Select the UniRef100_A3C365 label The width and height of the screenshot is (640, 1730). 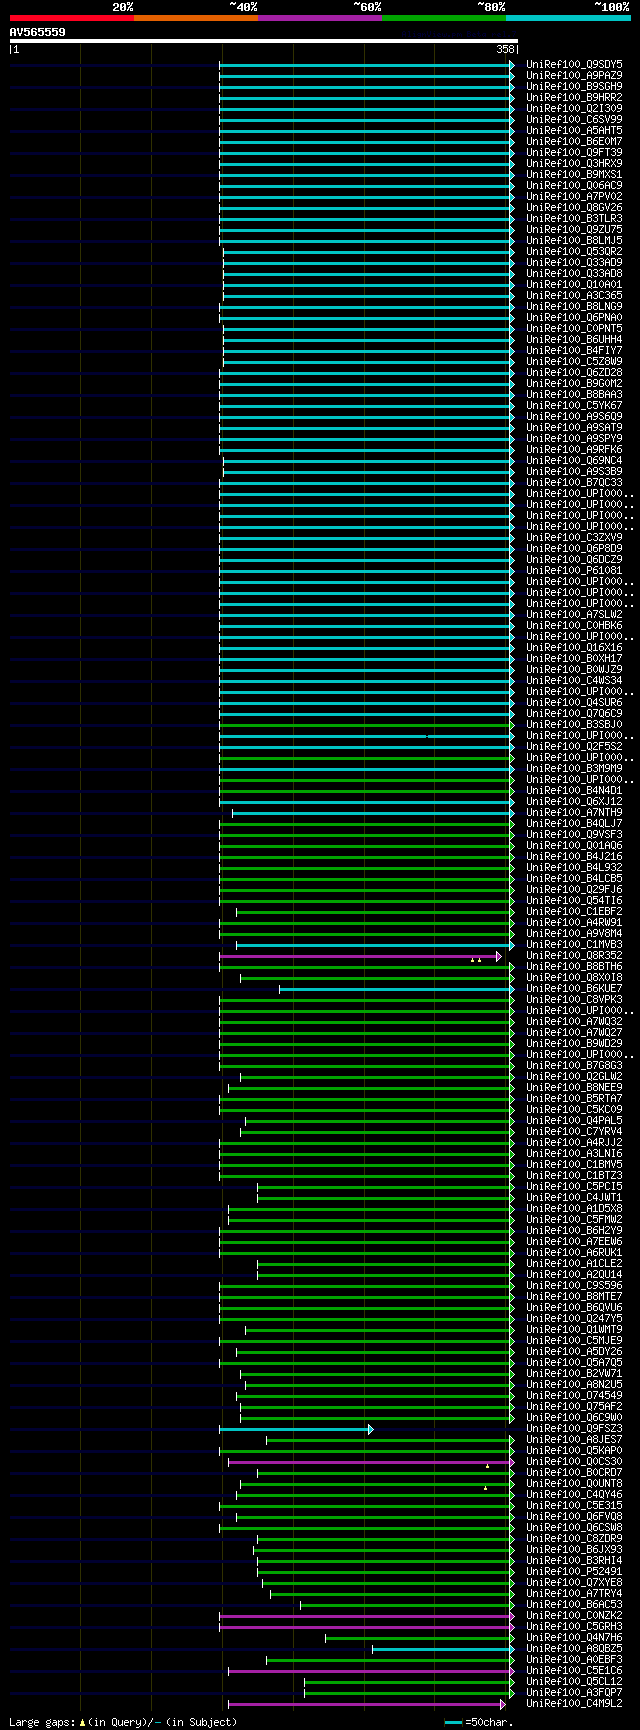coord(574,295)
